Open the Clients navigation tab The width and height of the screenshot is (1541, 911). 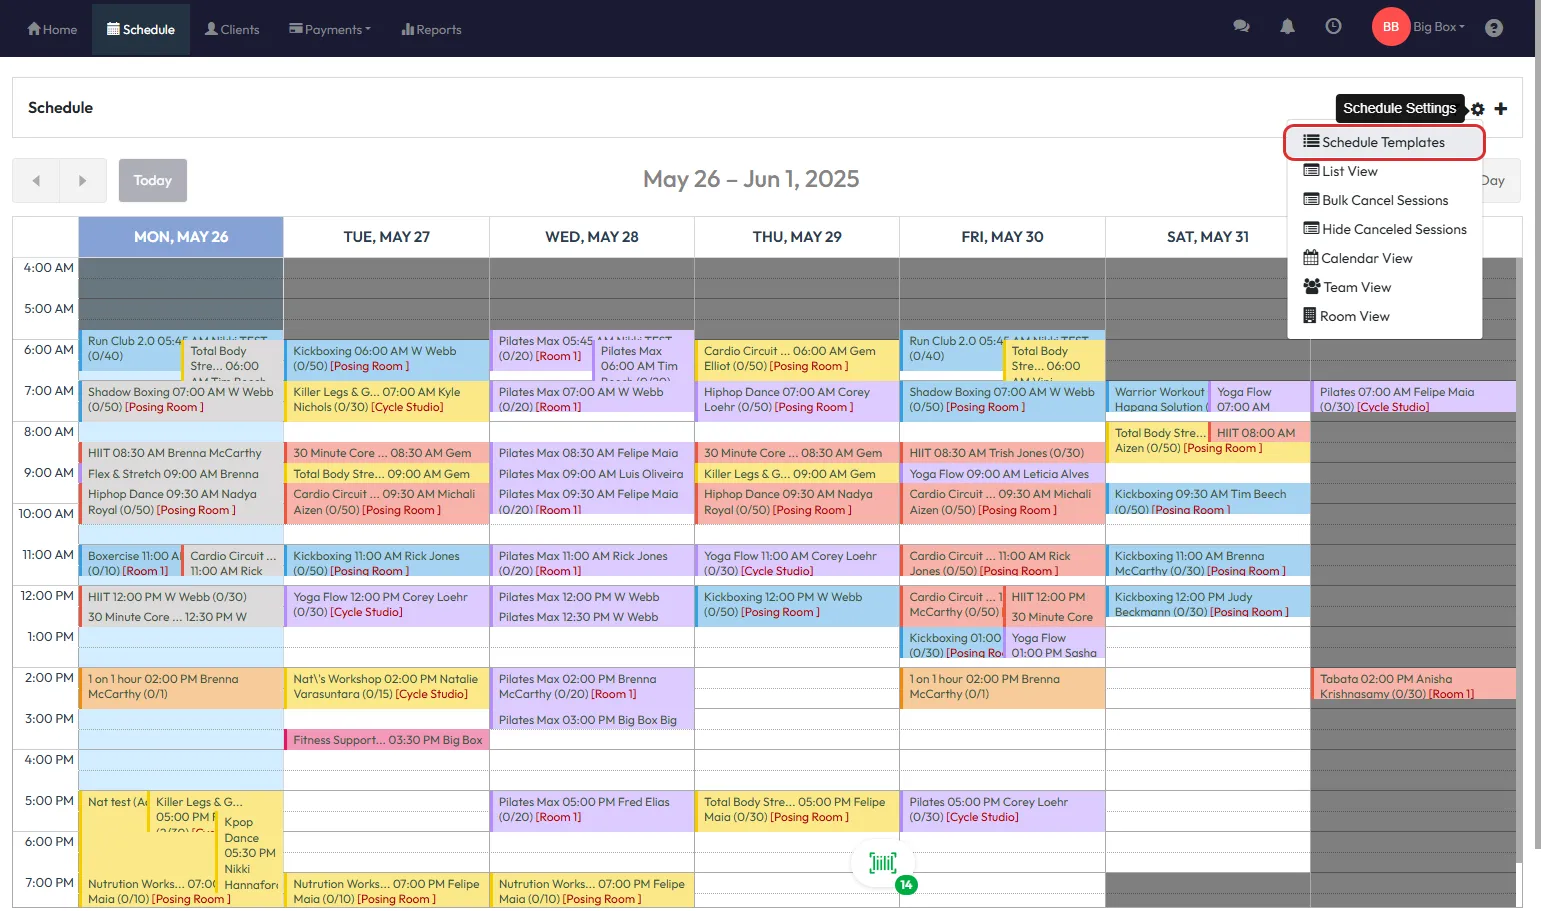(x=232, y=29)
